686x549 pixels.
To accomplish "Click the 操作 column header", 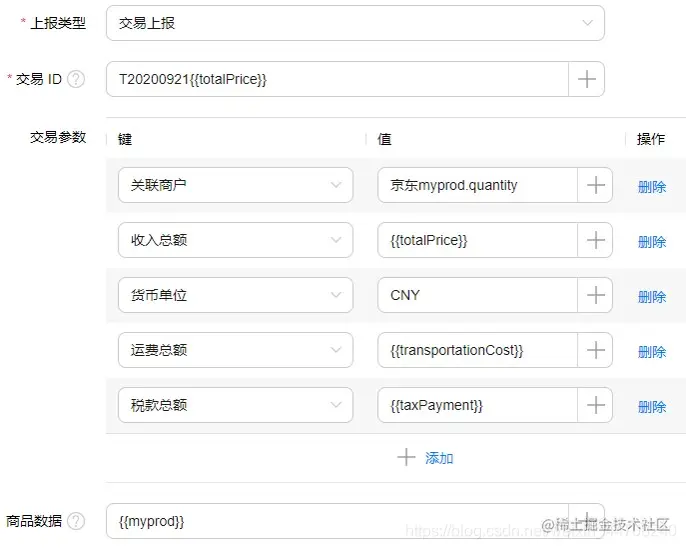I will [x=651, y=139].
